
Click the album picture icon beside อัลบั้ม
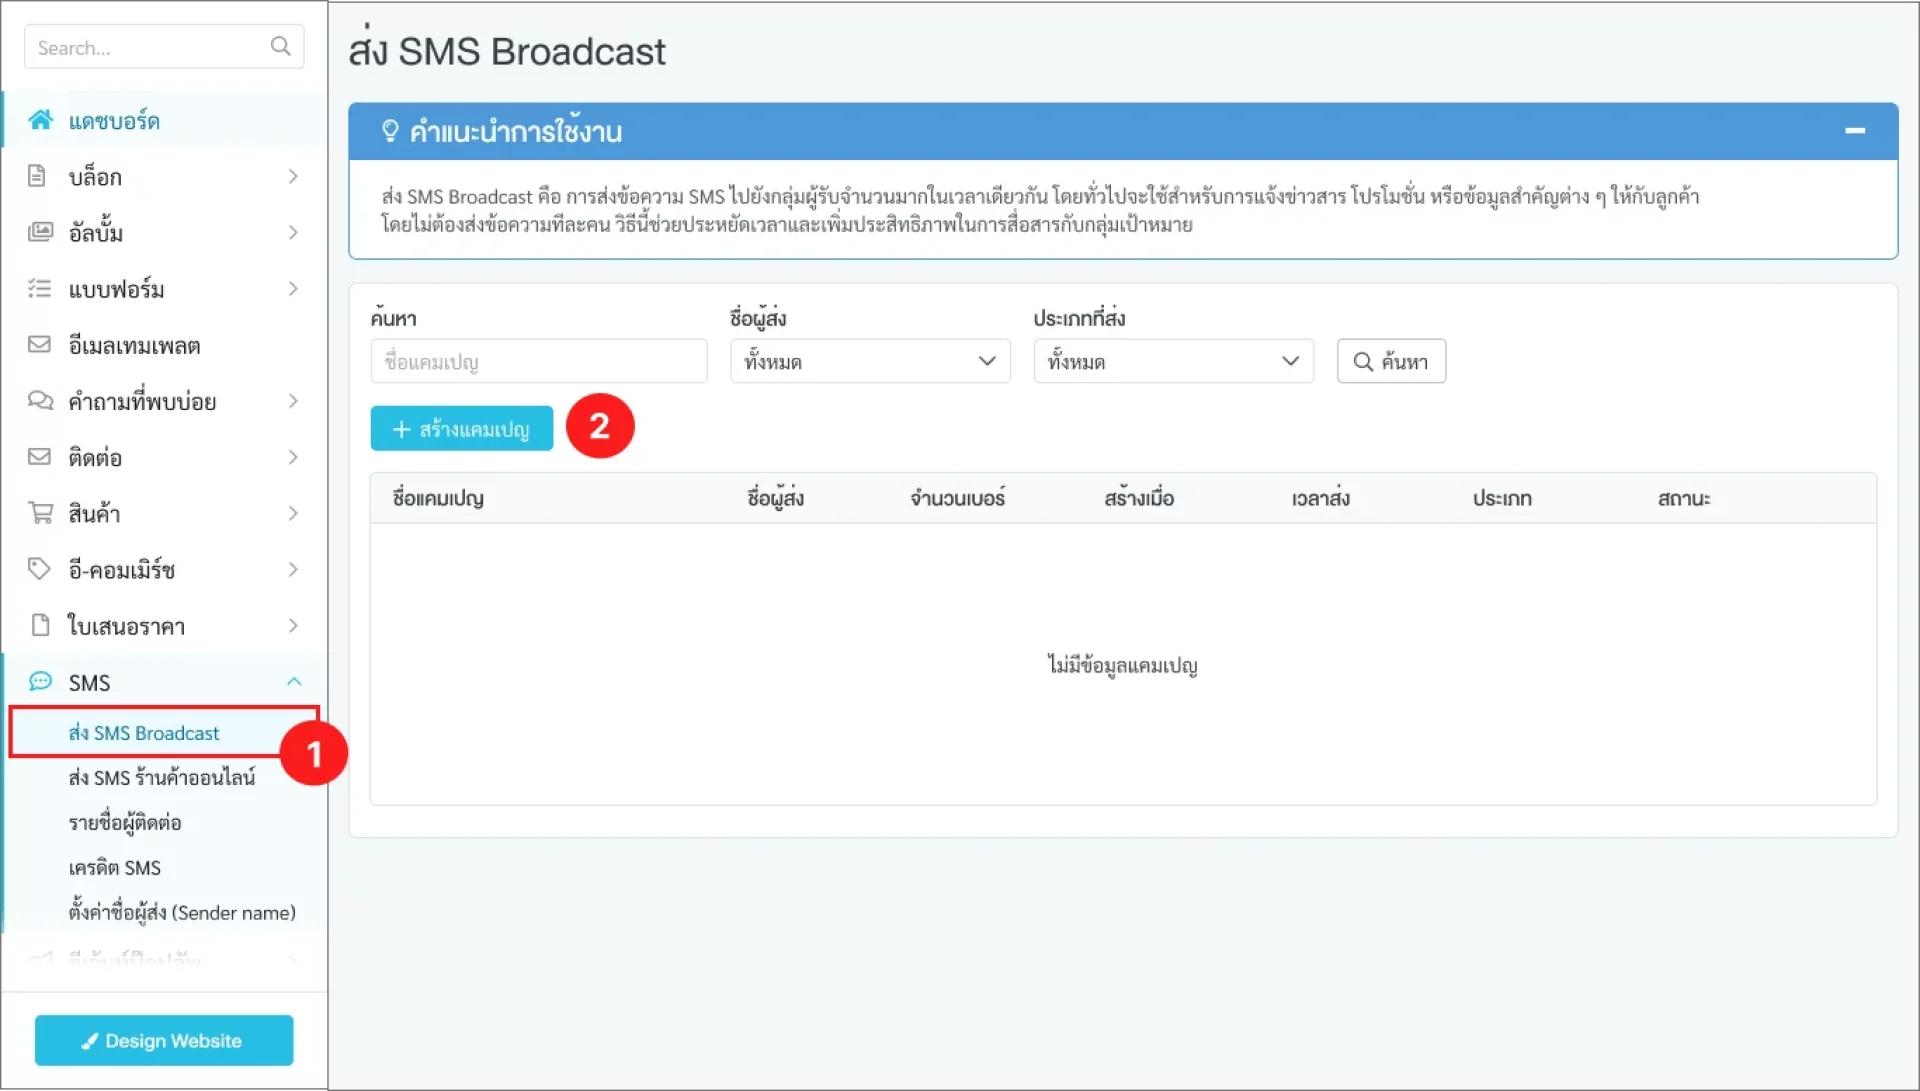point(40,232)
